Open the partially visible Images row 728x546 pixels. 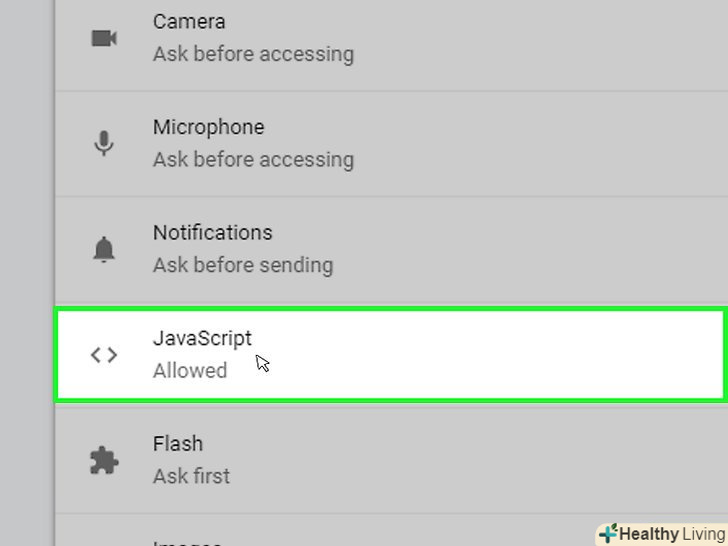(186, 540)
